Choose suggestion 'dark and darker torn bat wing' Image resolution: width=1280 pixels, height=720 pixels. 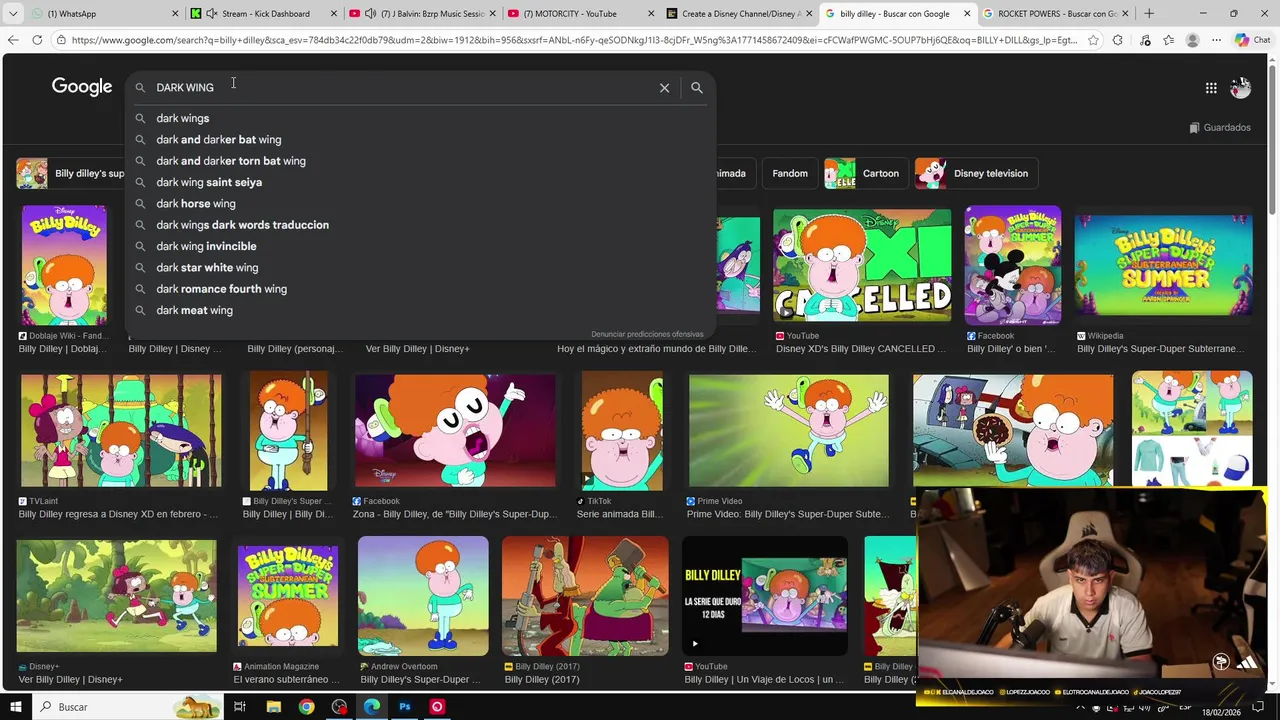420,161
